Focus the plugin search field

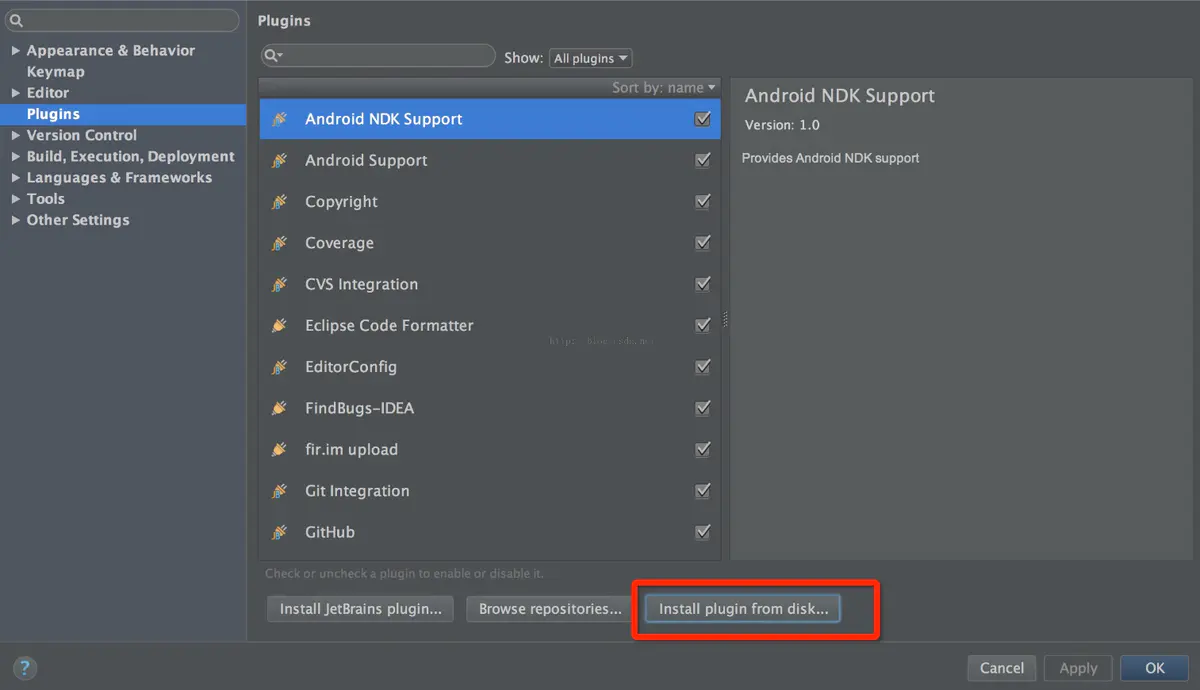point(378,56)
